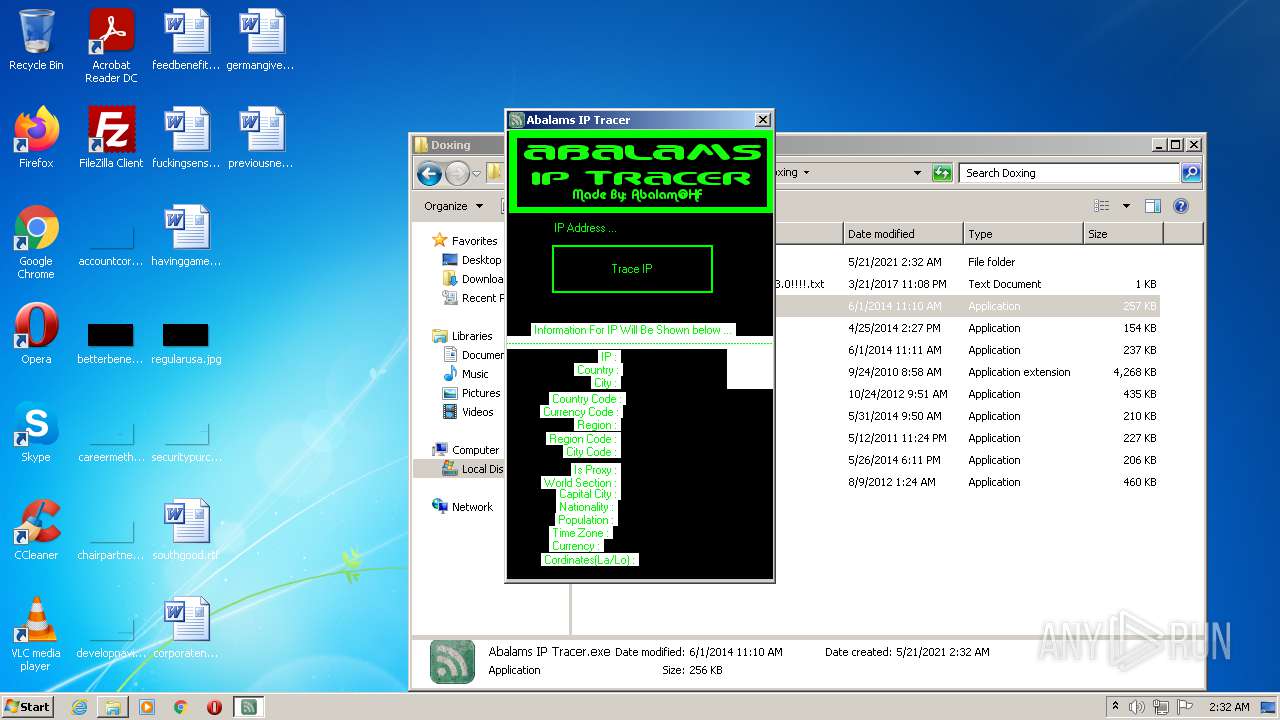The width and height of the screenshot is (1280, 720).
Task: Click the search magnifier icon in Explorer
Action: pos(1190,173)
